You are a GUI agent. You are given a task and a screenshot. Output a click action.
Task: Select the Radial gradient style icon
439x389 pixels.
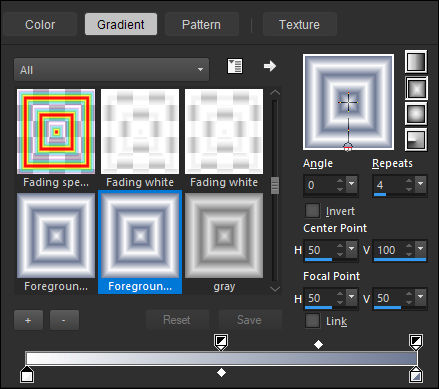pyautogui.click(x=416, y=140)
